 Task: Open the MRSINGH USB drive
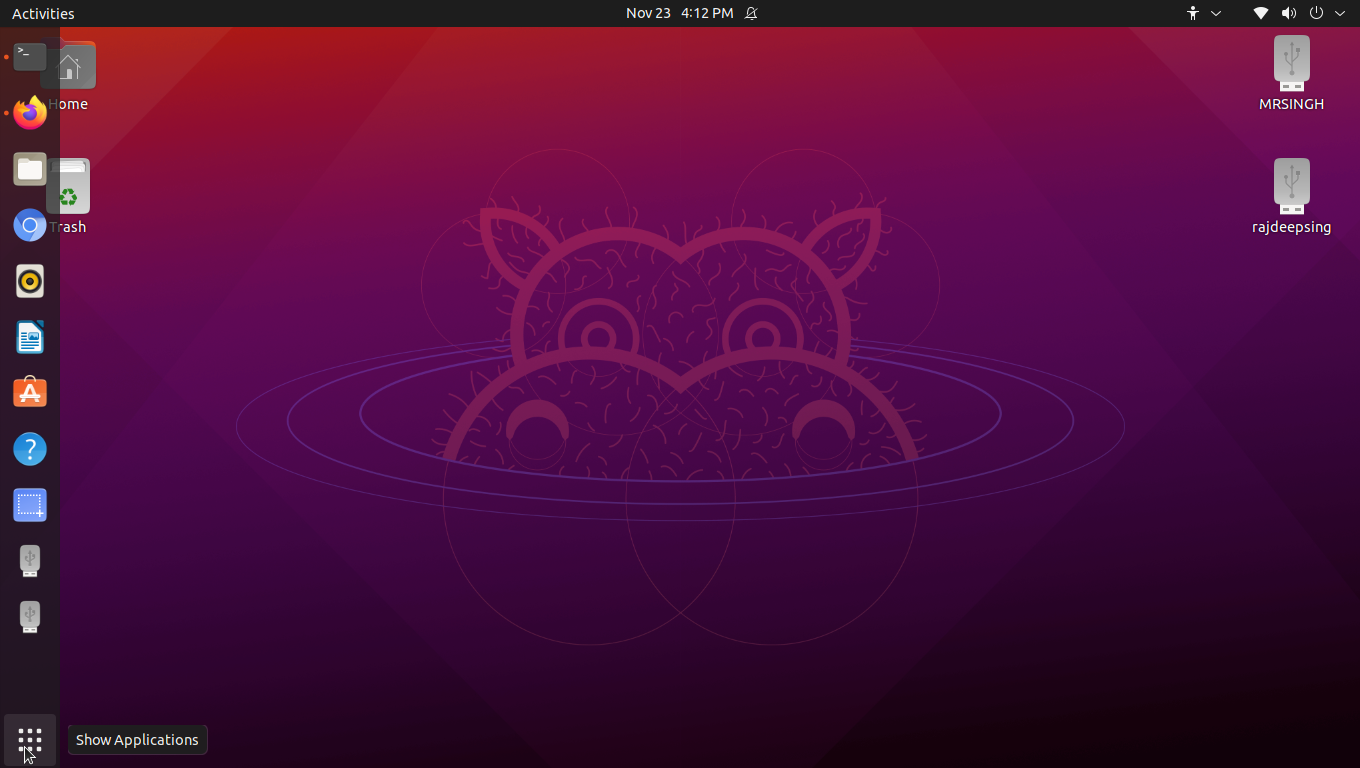point(1291,63)
